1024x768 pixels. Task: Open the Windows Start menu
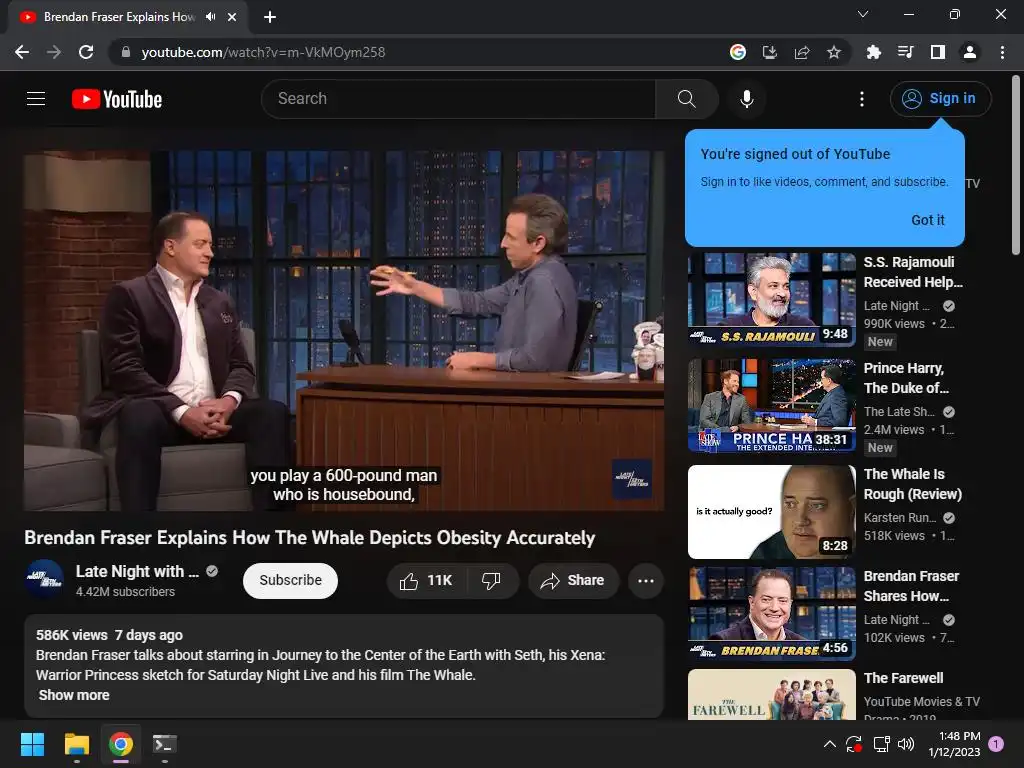coord(32,744)
